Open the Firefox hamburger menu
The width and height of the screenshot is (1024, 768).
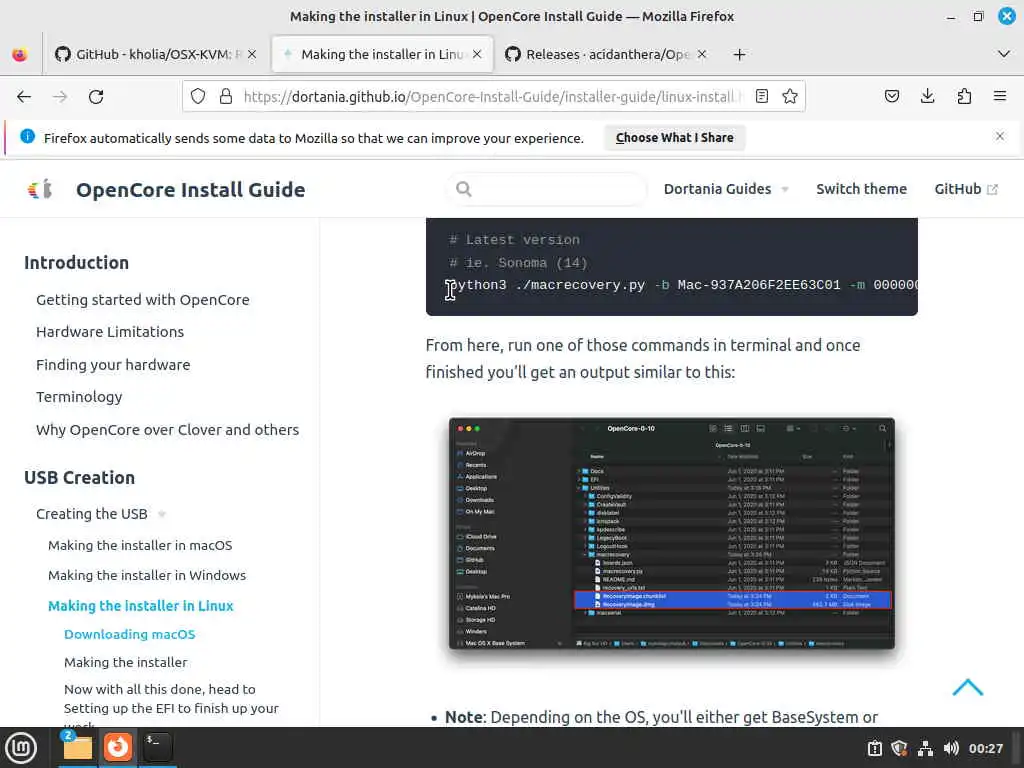pyautogui.click(x=1000, y=97)
